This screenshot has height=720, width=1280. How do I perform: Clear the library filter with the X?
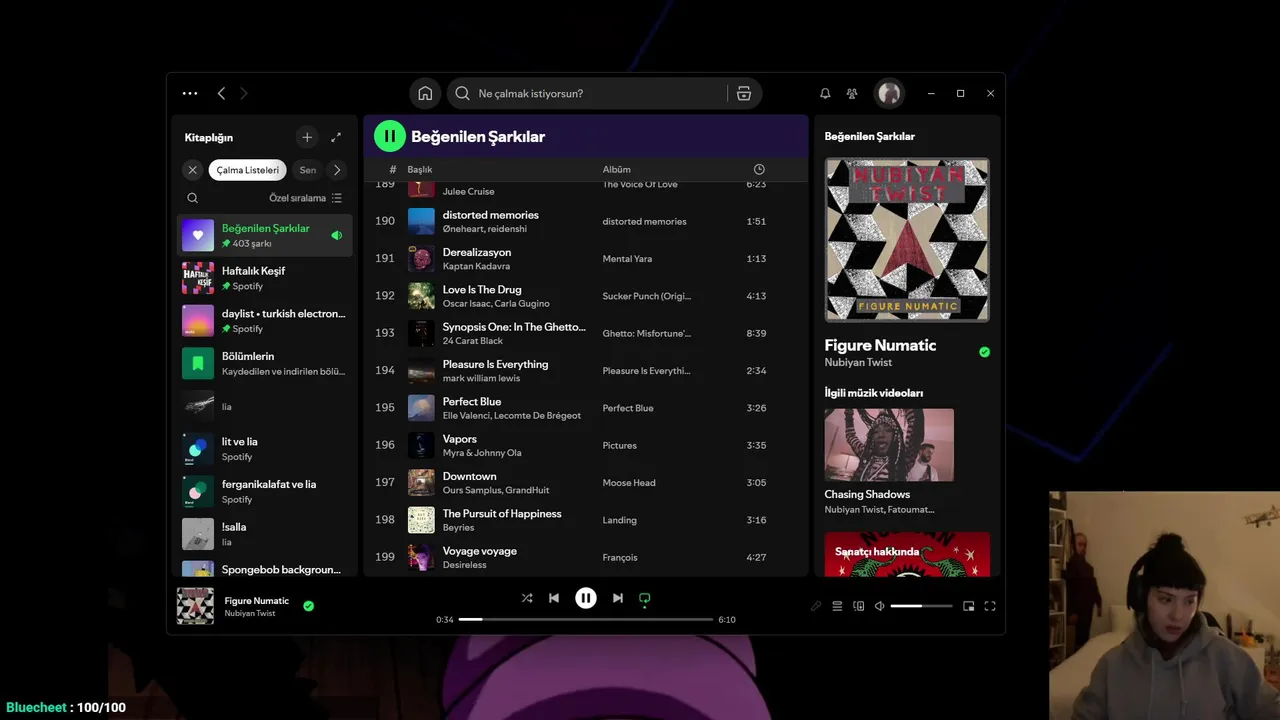click(x=193, y=170)
